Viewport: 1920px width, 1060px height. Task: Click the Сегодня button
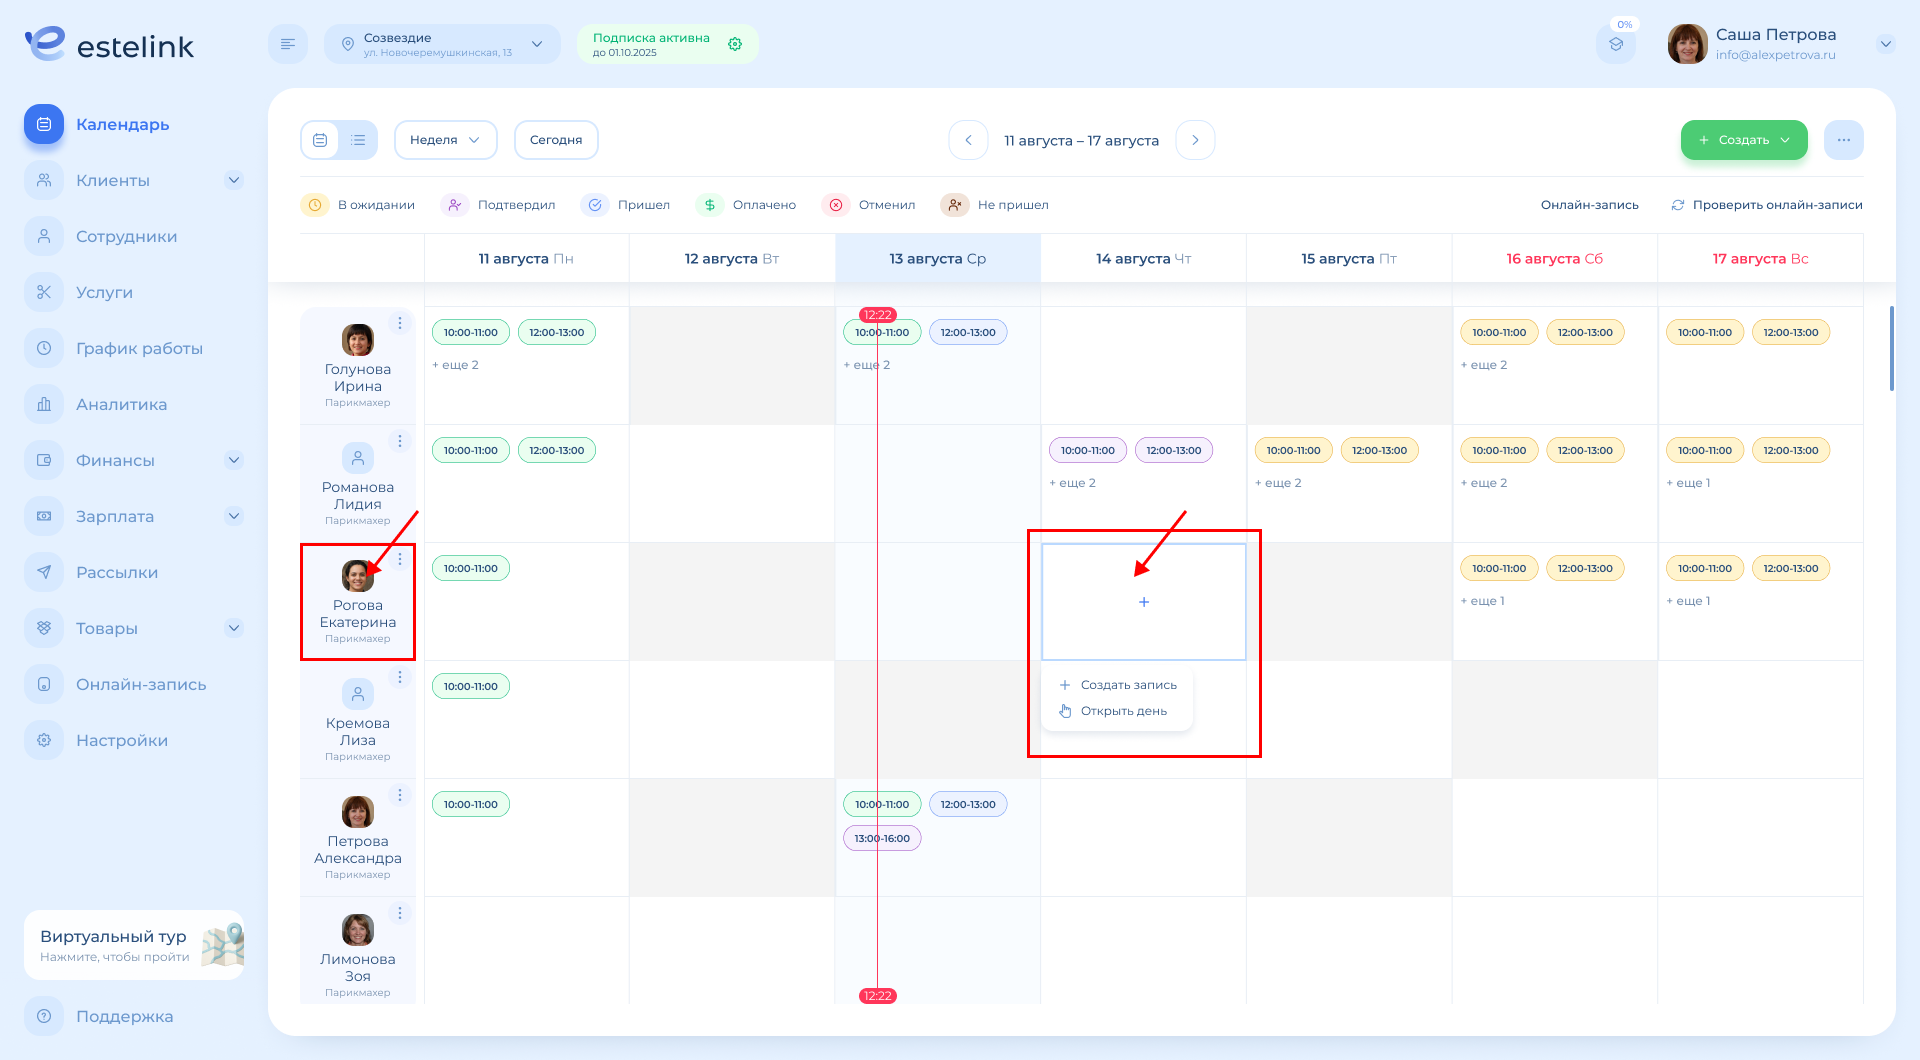point(556,140)
